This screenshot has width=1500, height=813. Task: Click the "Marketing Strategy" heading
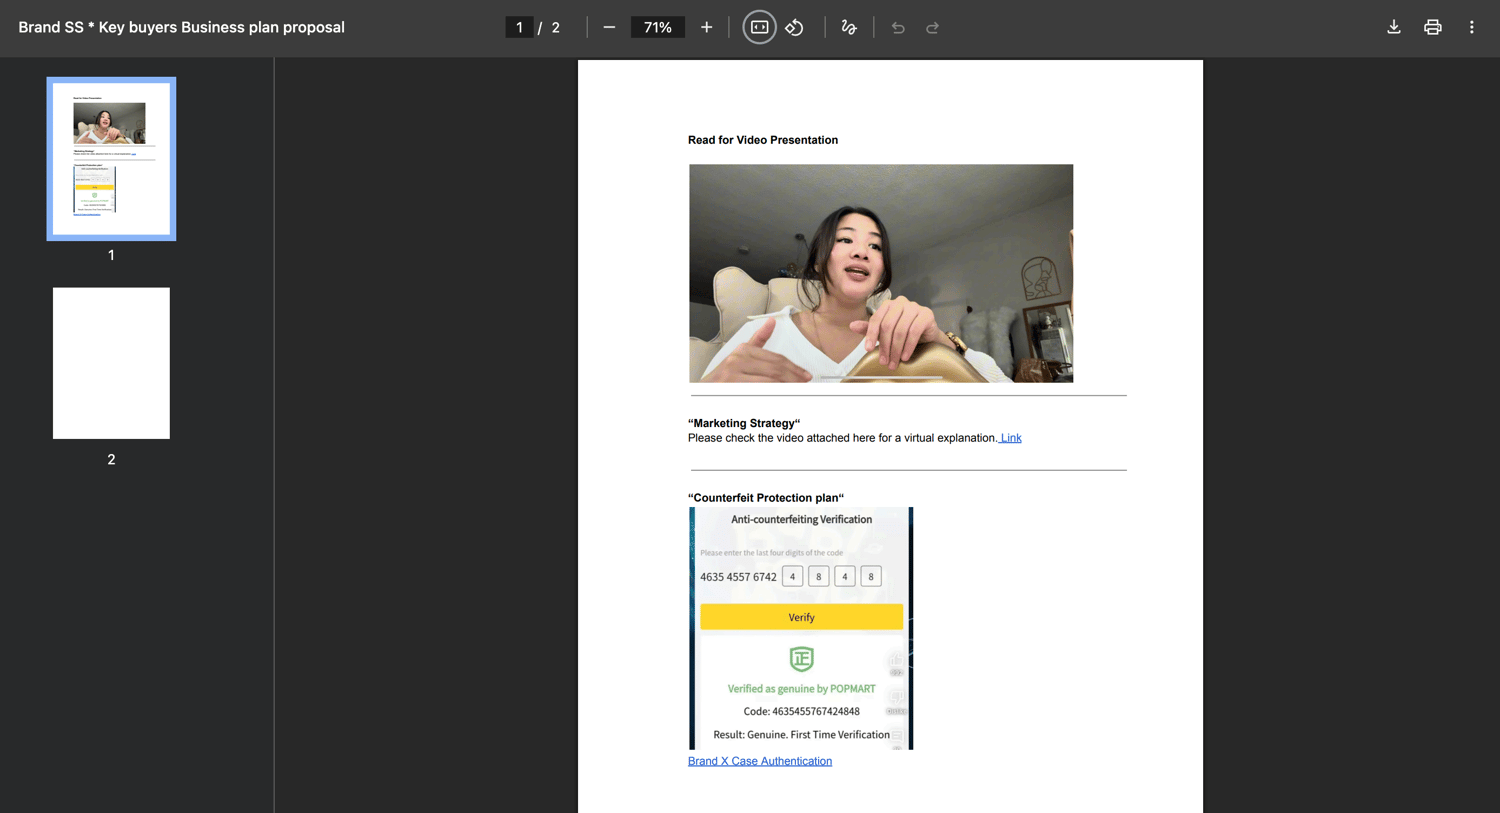point(744,423)
